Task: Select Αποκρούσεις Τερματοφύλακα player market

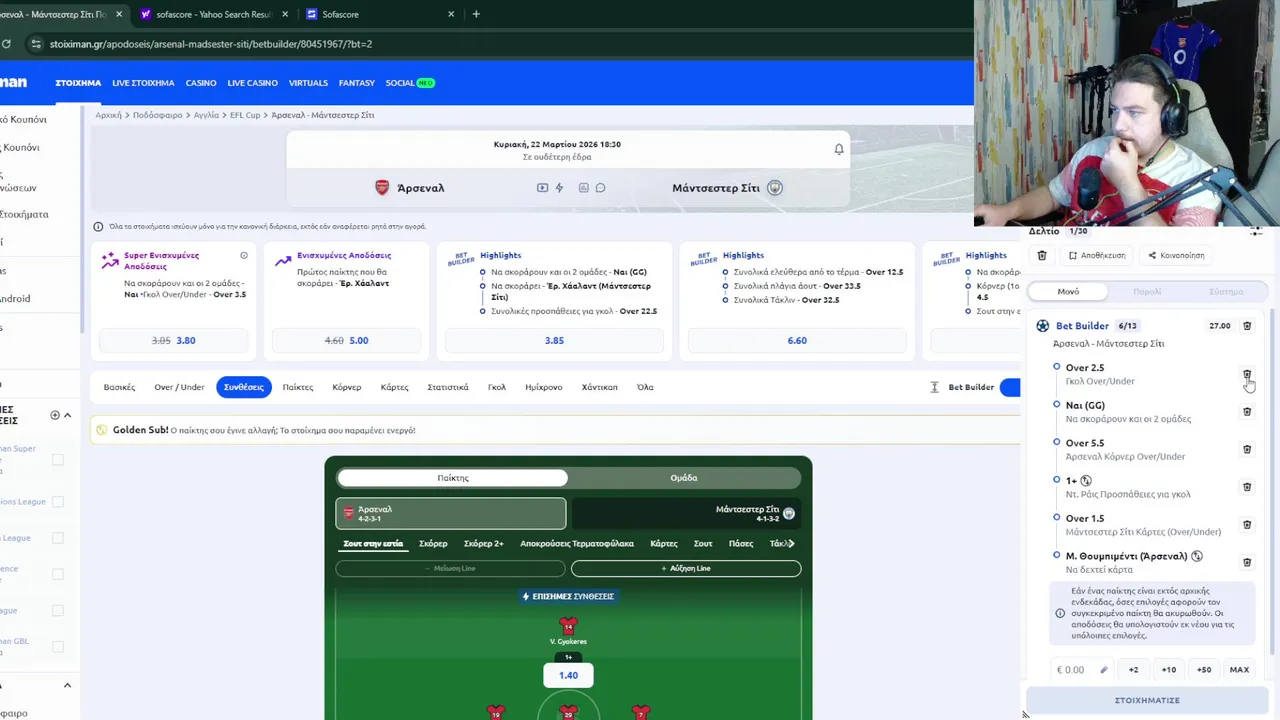Action: [577, 544]
